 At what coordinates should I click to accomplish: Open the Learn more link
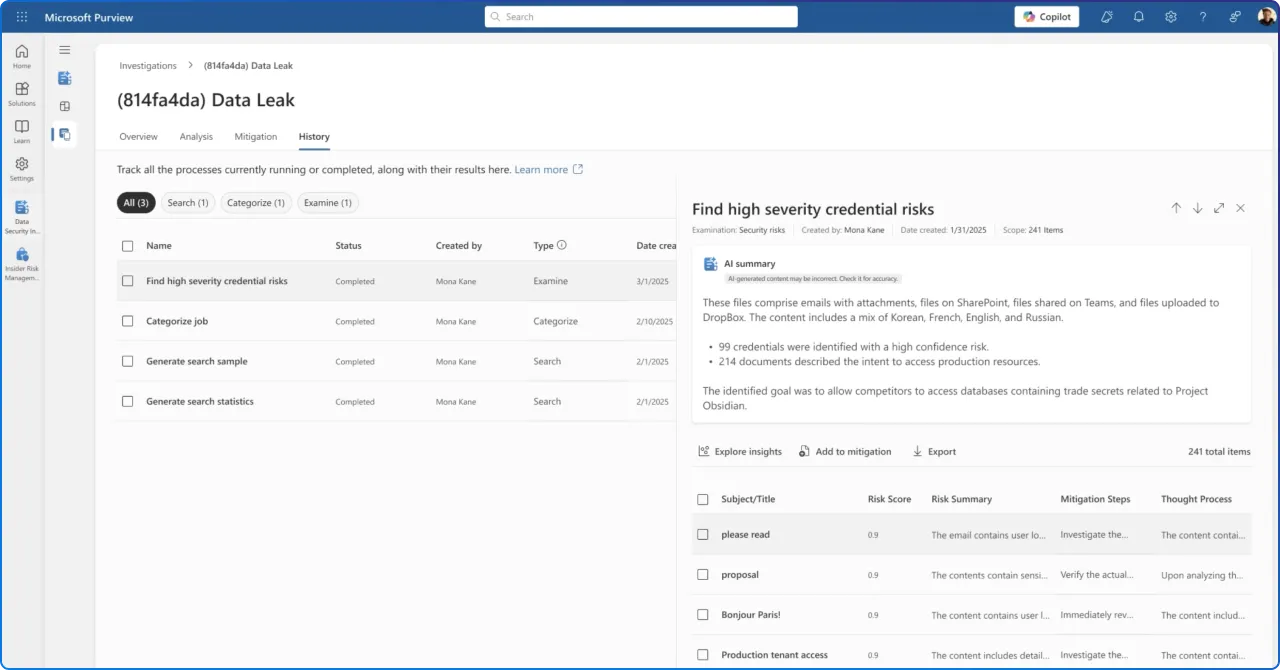click(548, 170)
